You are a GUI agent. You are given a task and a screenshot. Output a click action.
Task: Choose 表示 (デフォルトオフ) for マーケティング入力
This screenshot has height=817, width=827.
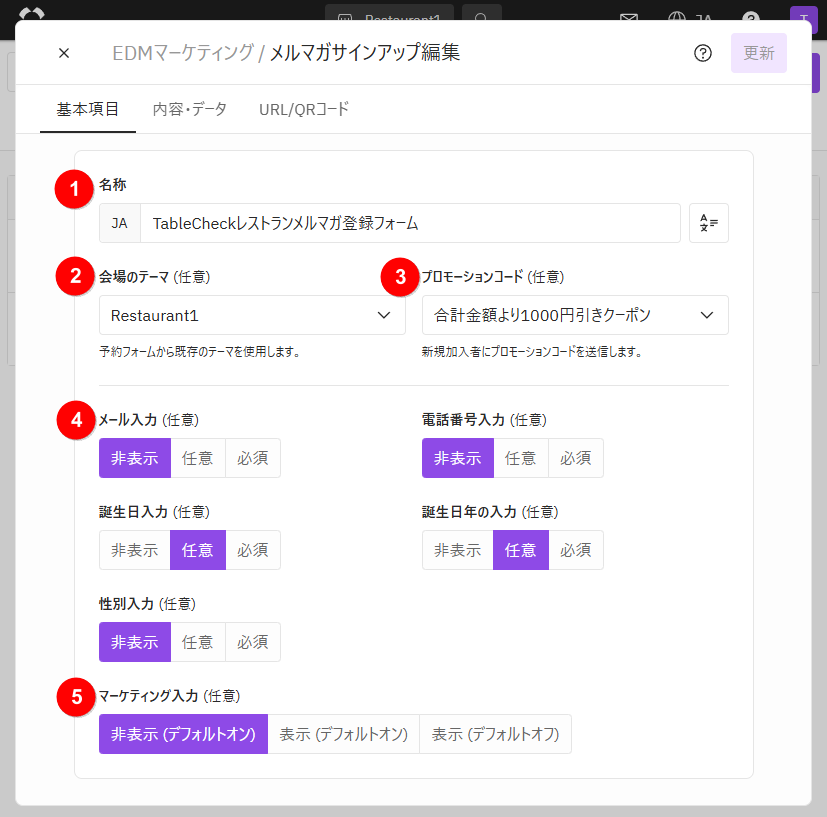(x=495, y=734)
